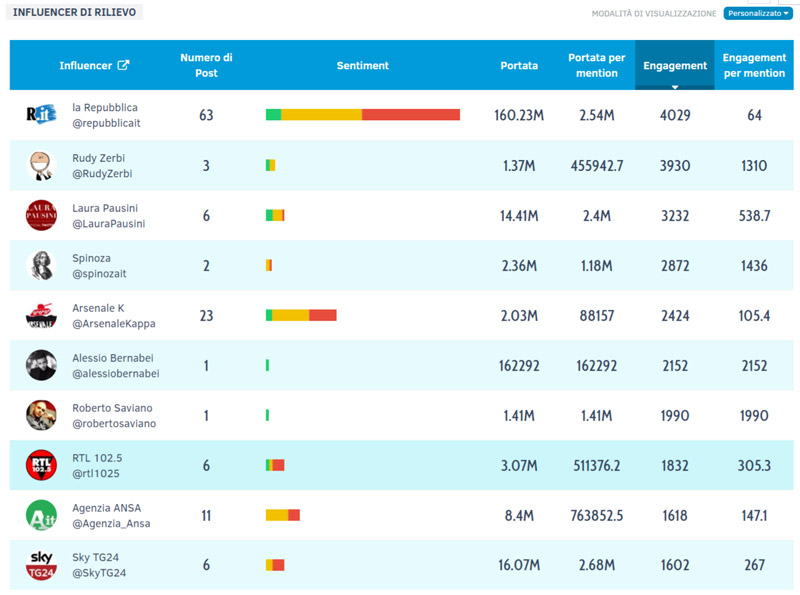
Task: Click the MODALITÀ DI VISUALIZZAZIONE label
Action: pos(654,14)
